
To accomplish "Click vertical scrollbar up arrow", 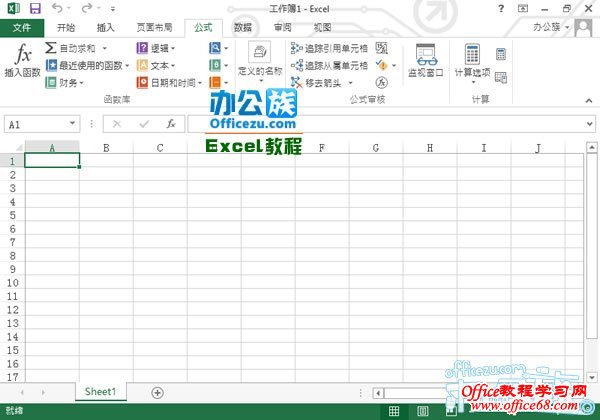I will point(592,147).
